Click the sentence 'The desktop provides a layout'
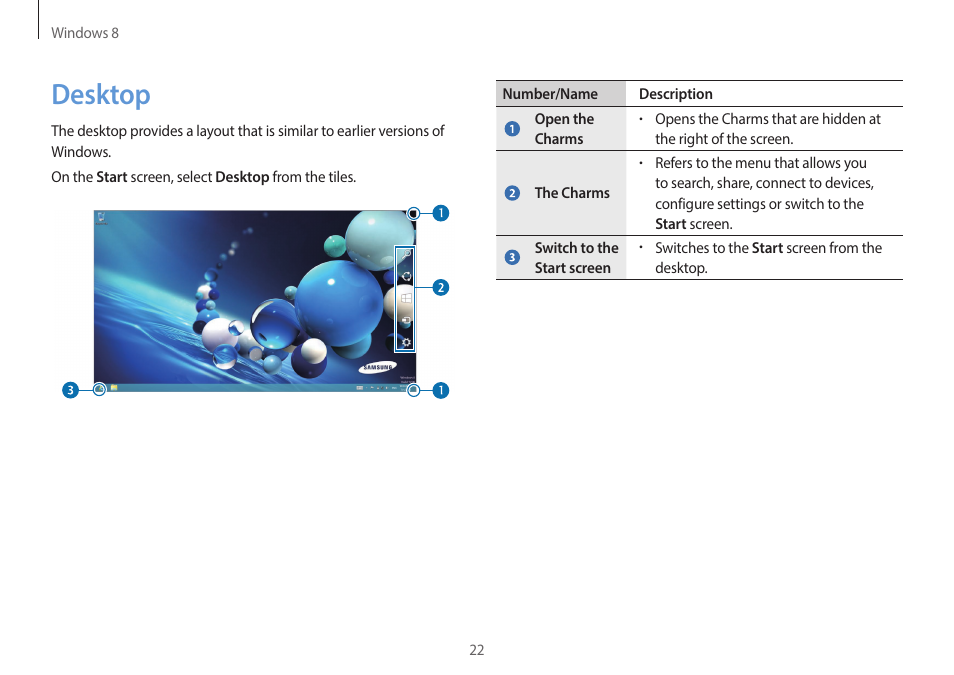The width and height of the screenshot is (954, 675). [248, 141]
